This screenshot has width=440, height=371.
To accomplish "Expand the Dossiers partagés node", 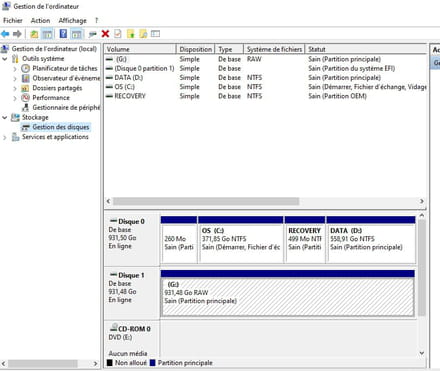I will 15,89.
